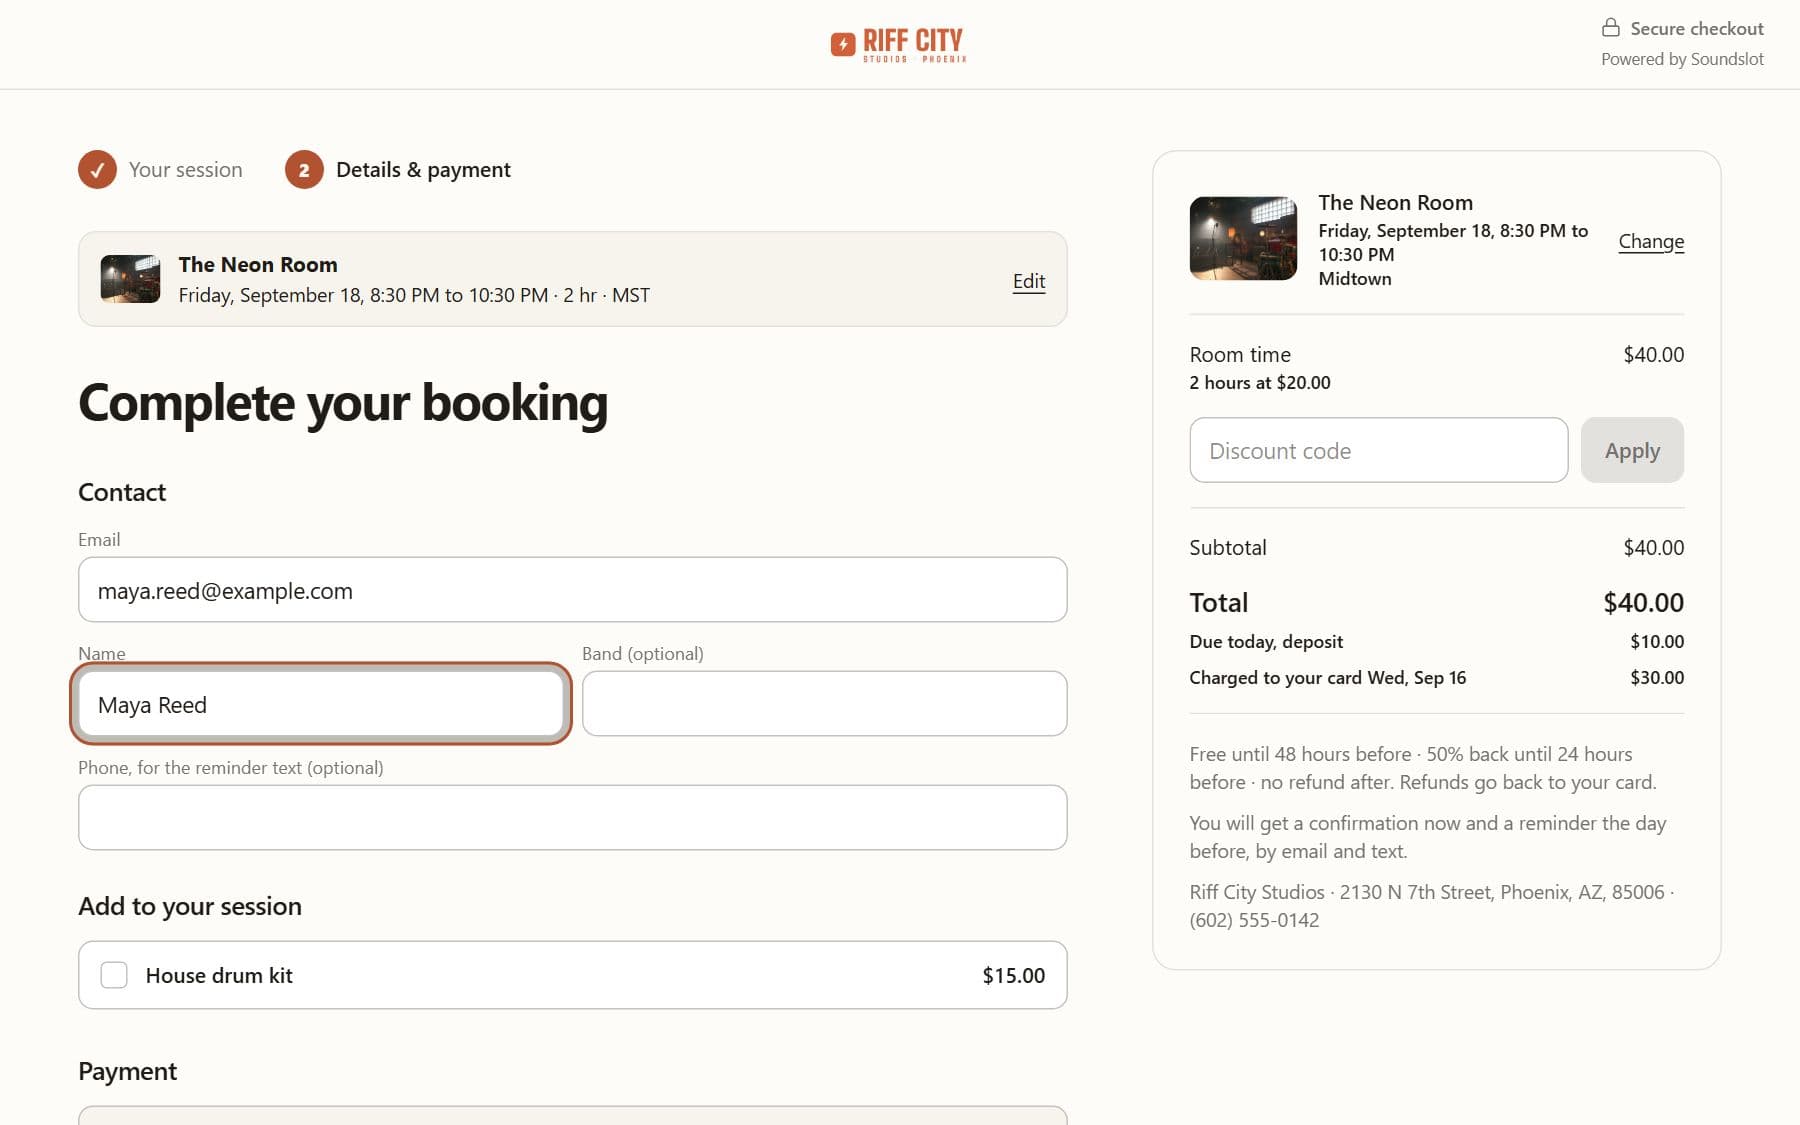Screen dimensions: 1800x1125
Task: Click the Discount code field
Action: 1378,450
